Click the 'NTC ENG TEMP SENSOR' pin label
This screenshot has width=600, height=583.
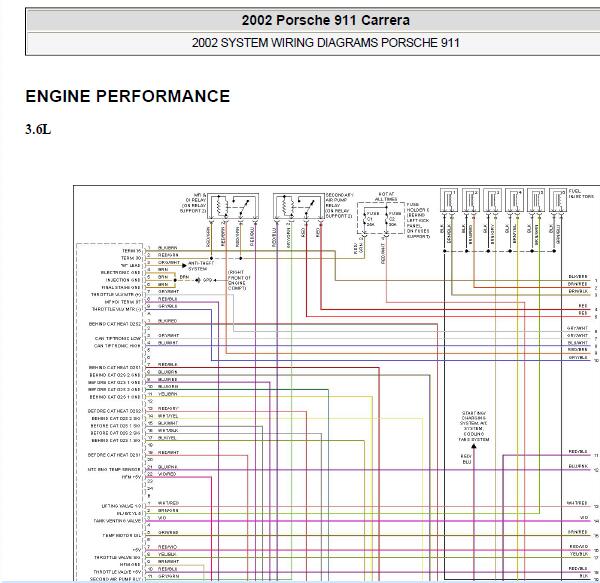point(114,470)
